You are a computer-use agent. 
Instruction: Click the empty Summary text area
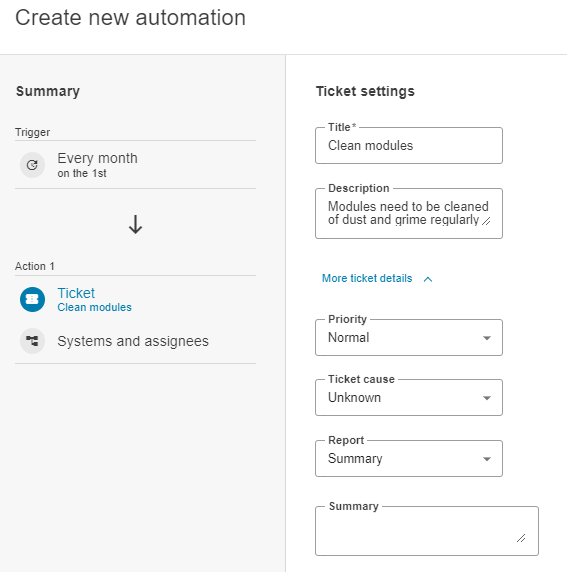coord(427,531)
